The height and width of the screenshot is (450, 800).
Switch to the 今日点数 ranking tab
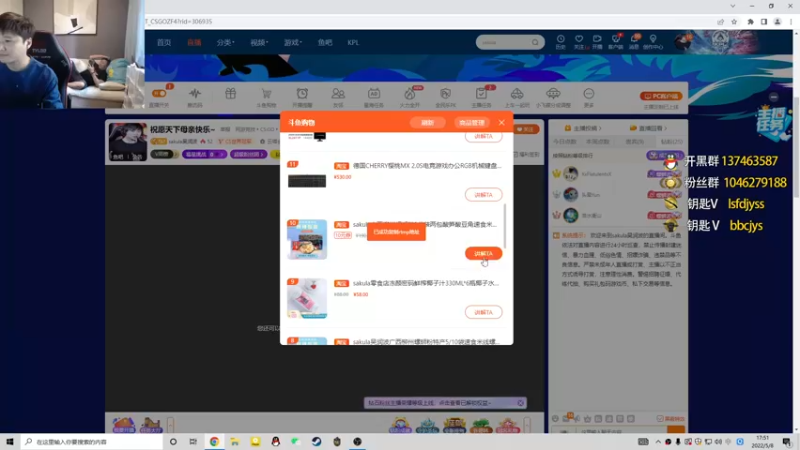point(564,141)
